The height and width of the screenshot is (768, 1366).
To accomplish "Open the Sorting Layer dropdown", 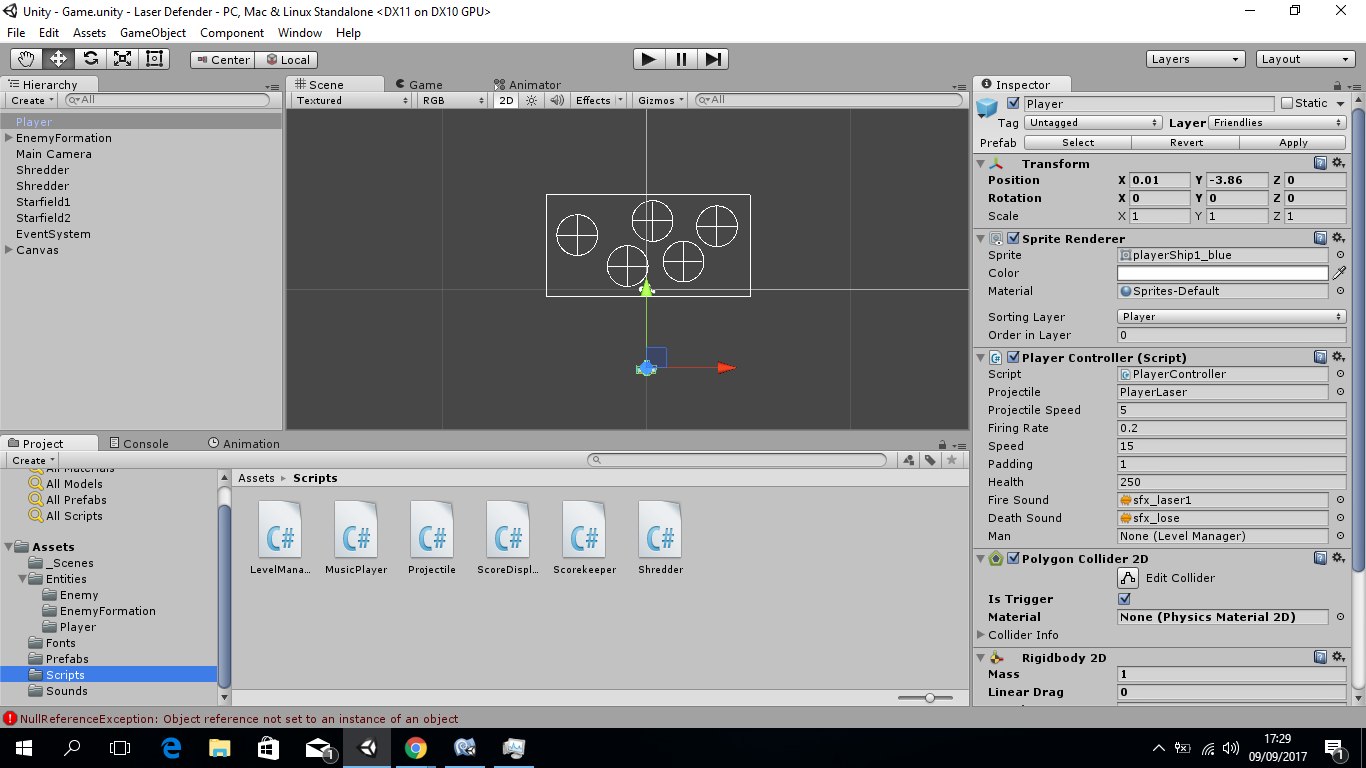I will click(x=1231, y=317).
